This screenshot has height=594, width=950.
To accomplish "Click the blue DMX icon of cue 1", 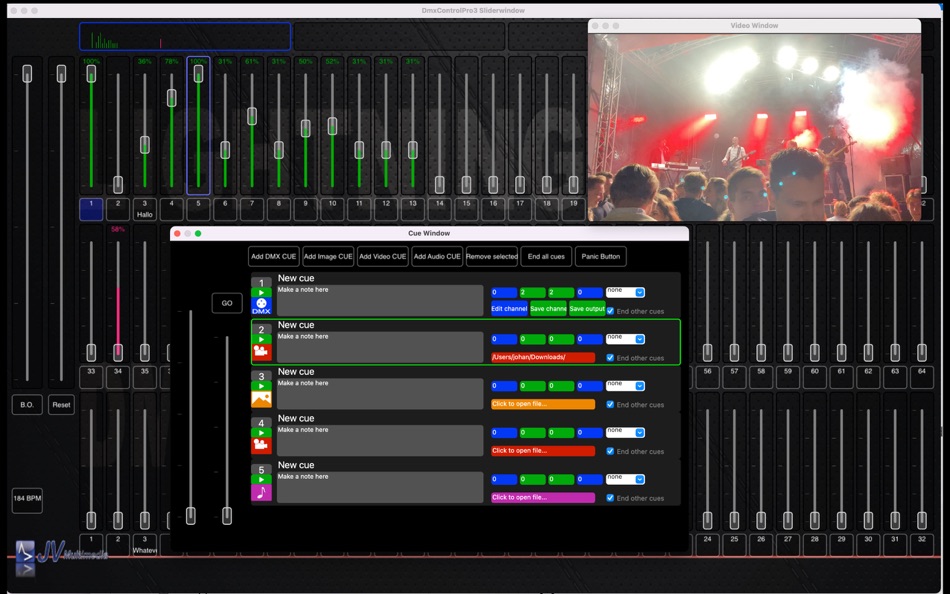I will coord(261,306).
